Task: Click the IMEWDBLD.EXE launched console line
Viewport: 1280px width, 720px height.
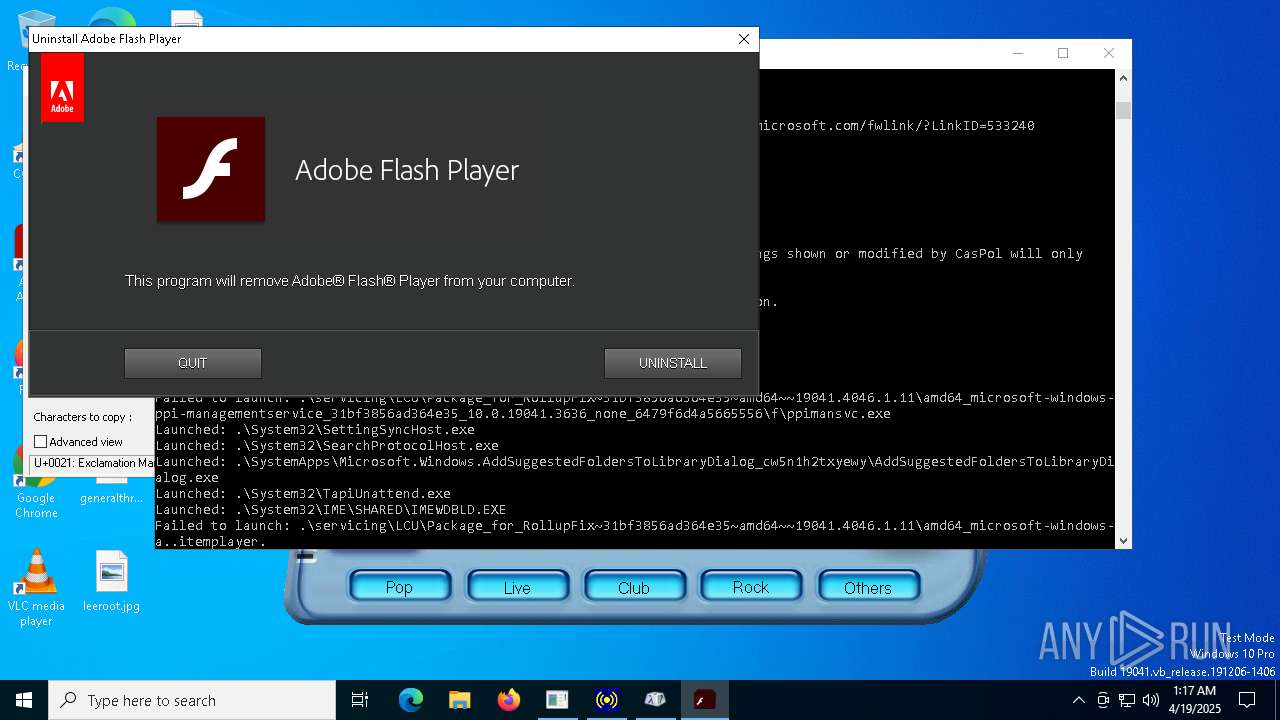Action: (x=331, y=509)
